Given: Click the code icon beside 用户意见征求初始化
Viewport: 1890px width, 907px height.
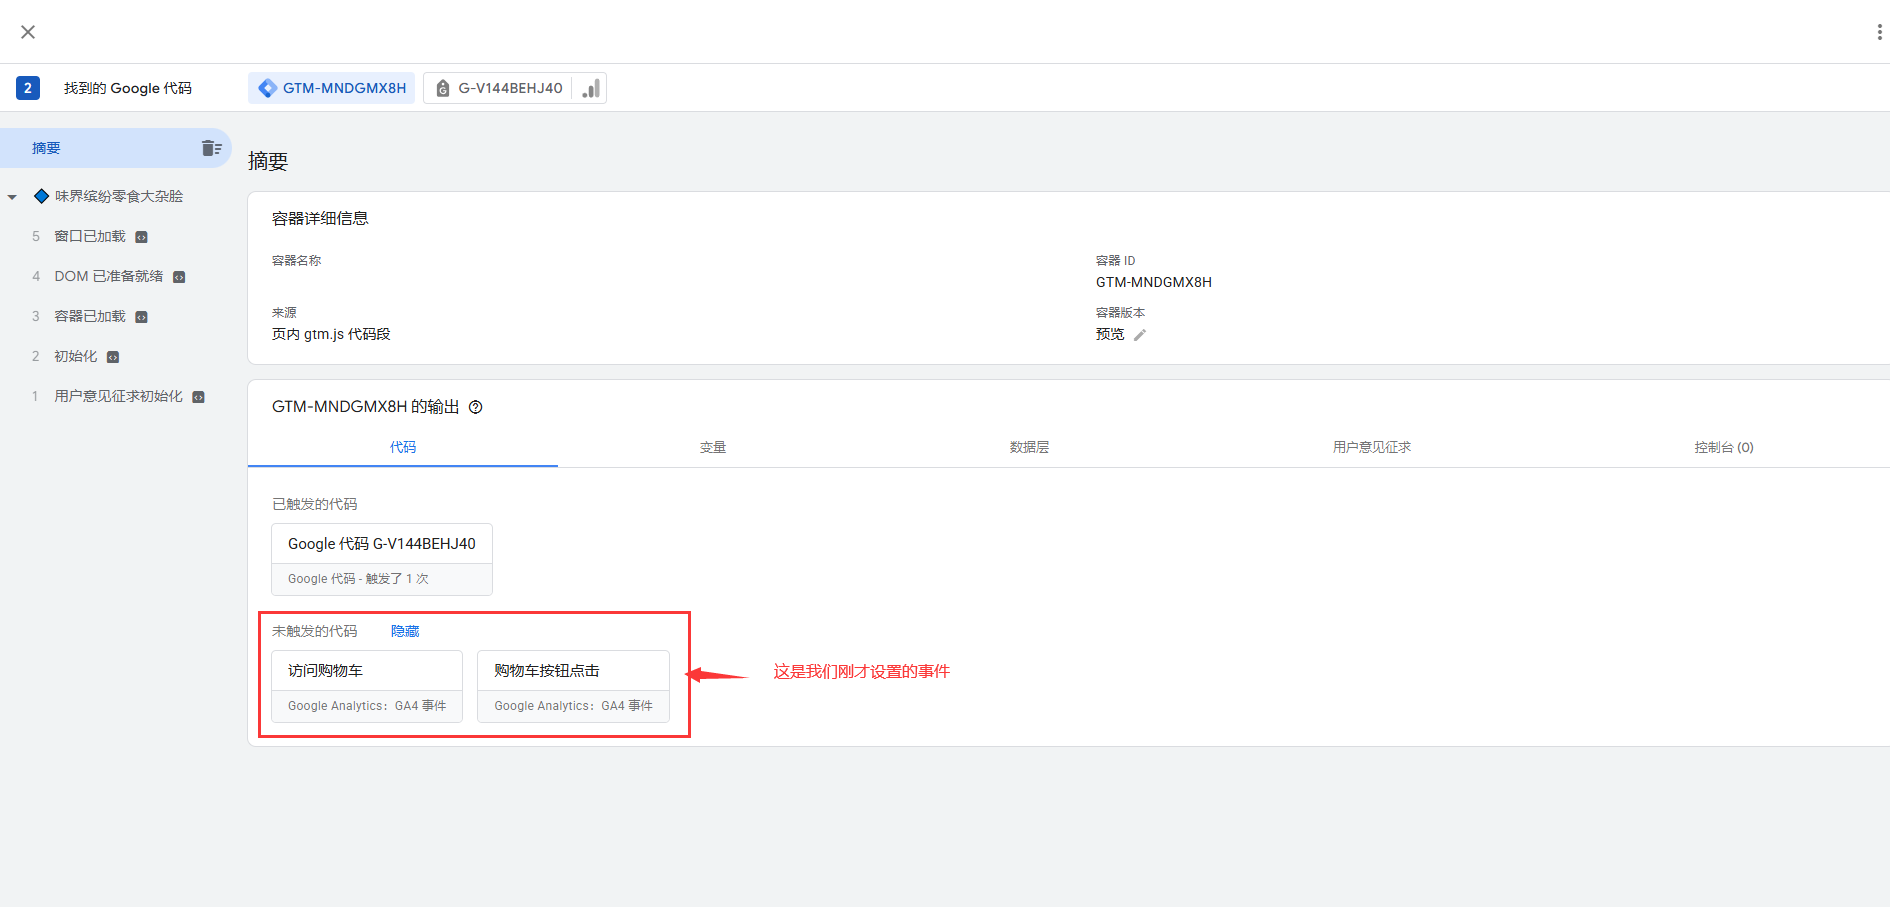Looking at the screenshot, I should 198,397.
